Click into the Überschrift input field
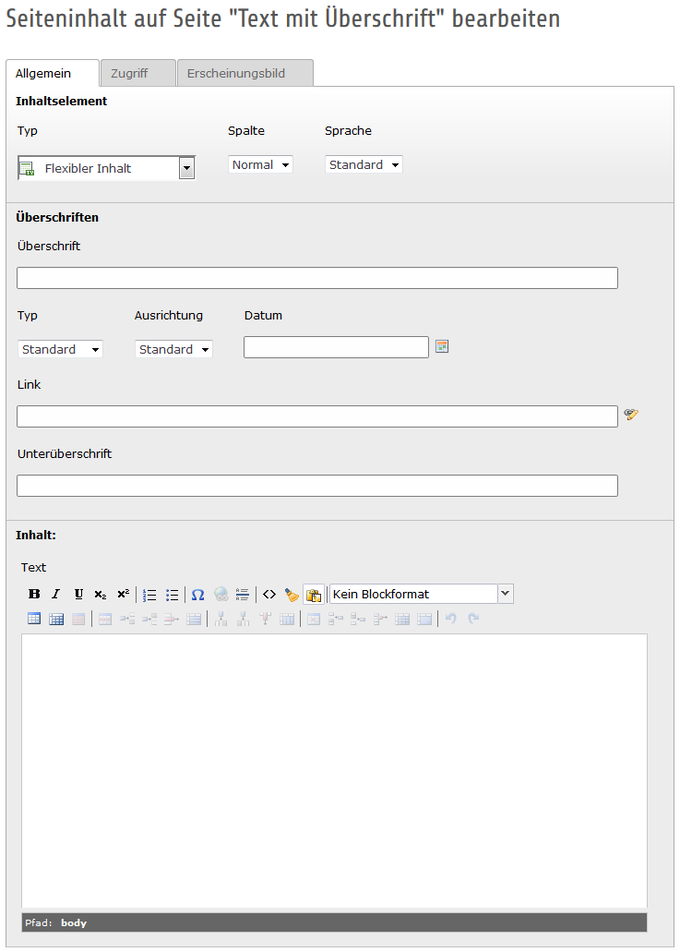 point(317,278)
